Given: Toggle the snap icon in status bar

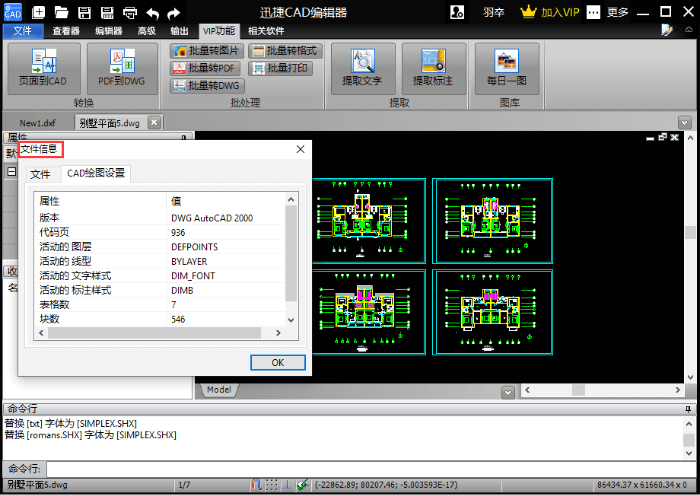Looking at the screenshot, I should [257, 485].
